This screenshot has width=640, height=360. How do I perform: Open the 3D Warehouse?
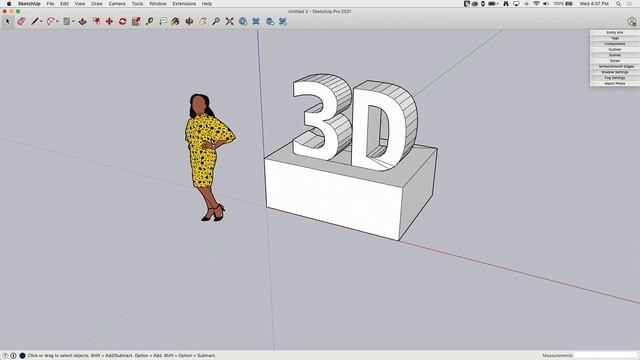coord(243,21)
